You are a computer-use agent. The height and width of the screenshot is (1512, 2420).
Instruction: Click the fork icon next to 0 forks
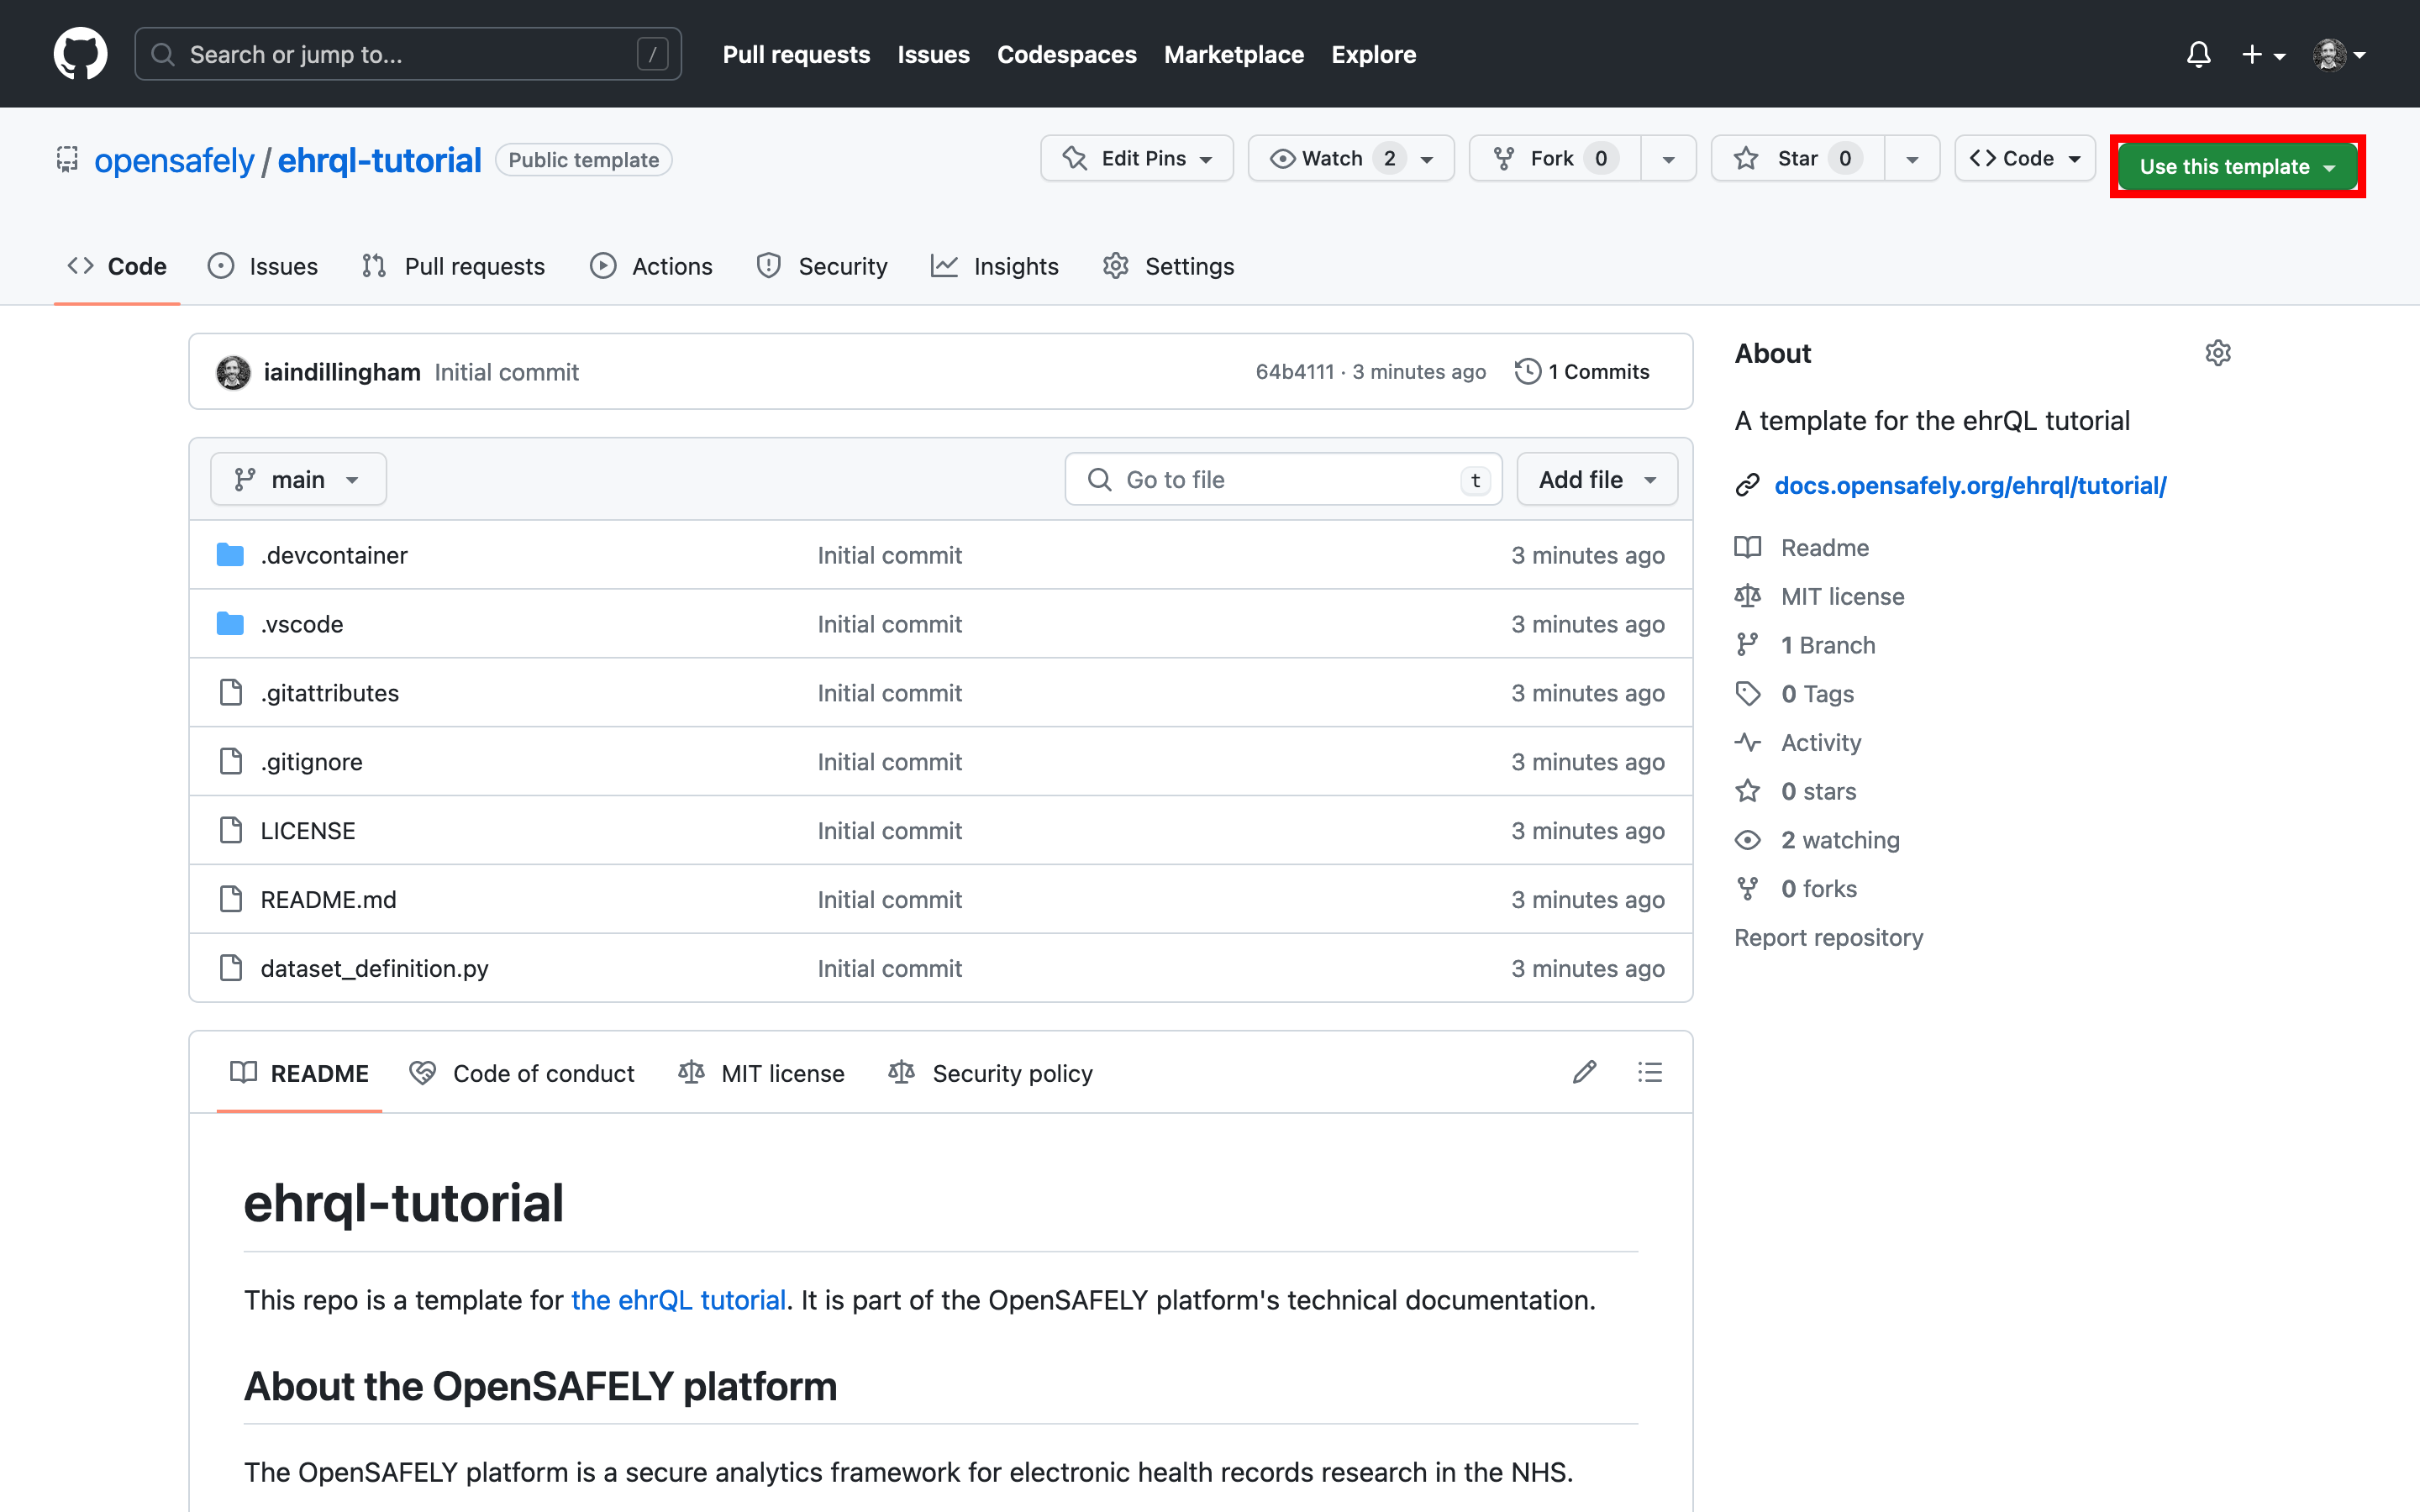coord(1747,888)
